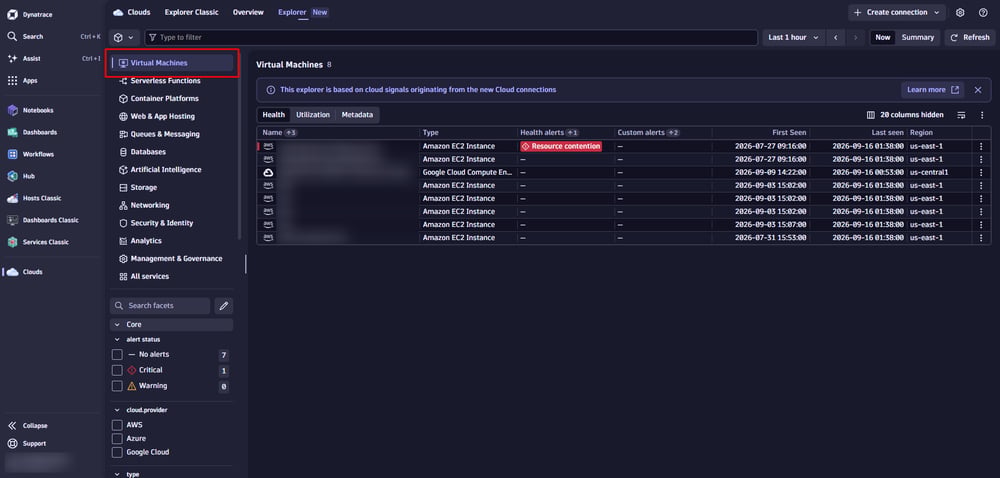1000x478 pixels.
Task: Click the Resource contention alert badge
Action: 561,146
